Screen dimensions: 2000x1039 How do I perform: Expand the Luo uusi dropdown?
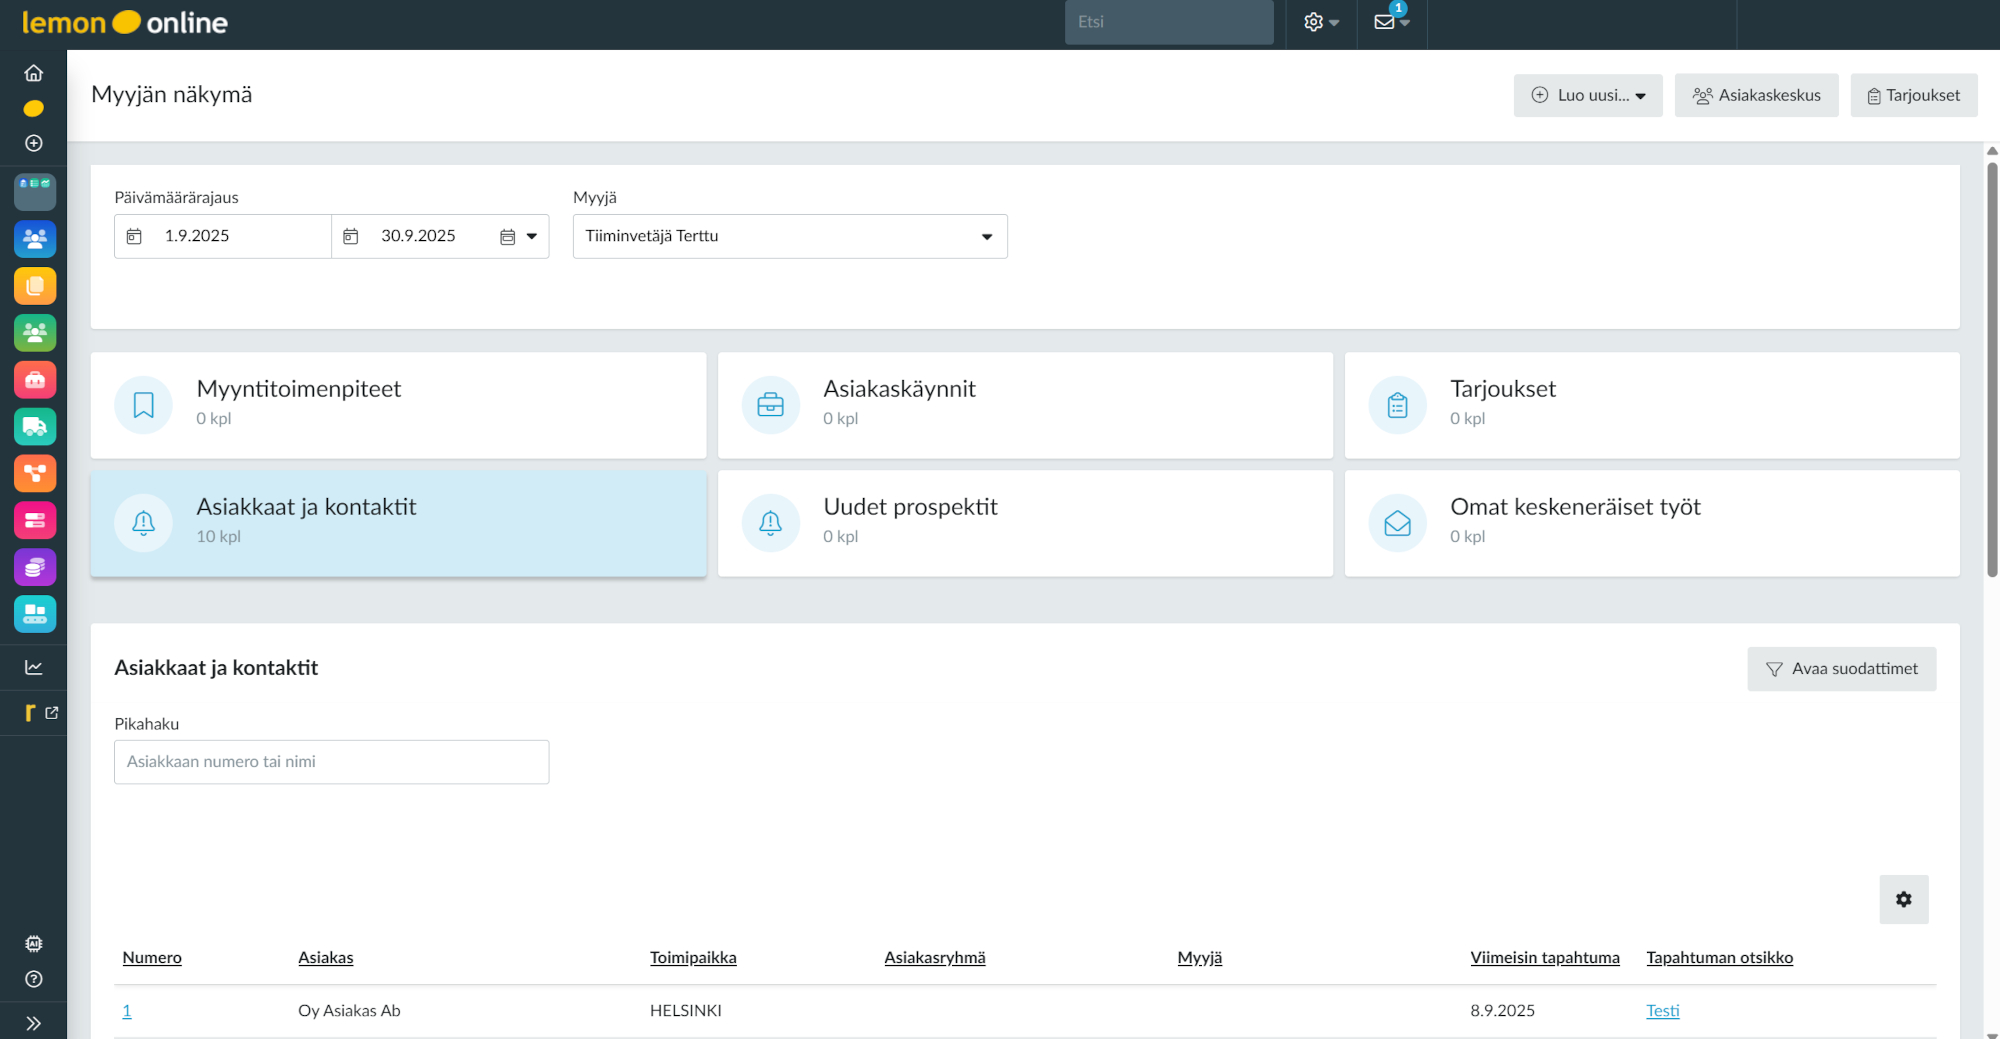pos(1587,95)
